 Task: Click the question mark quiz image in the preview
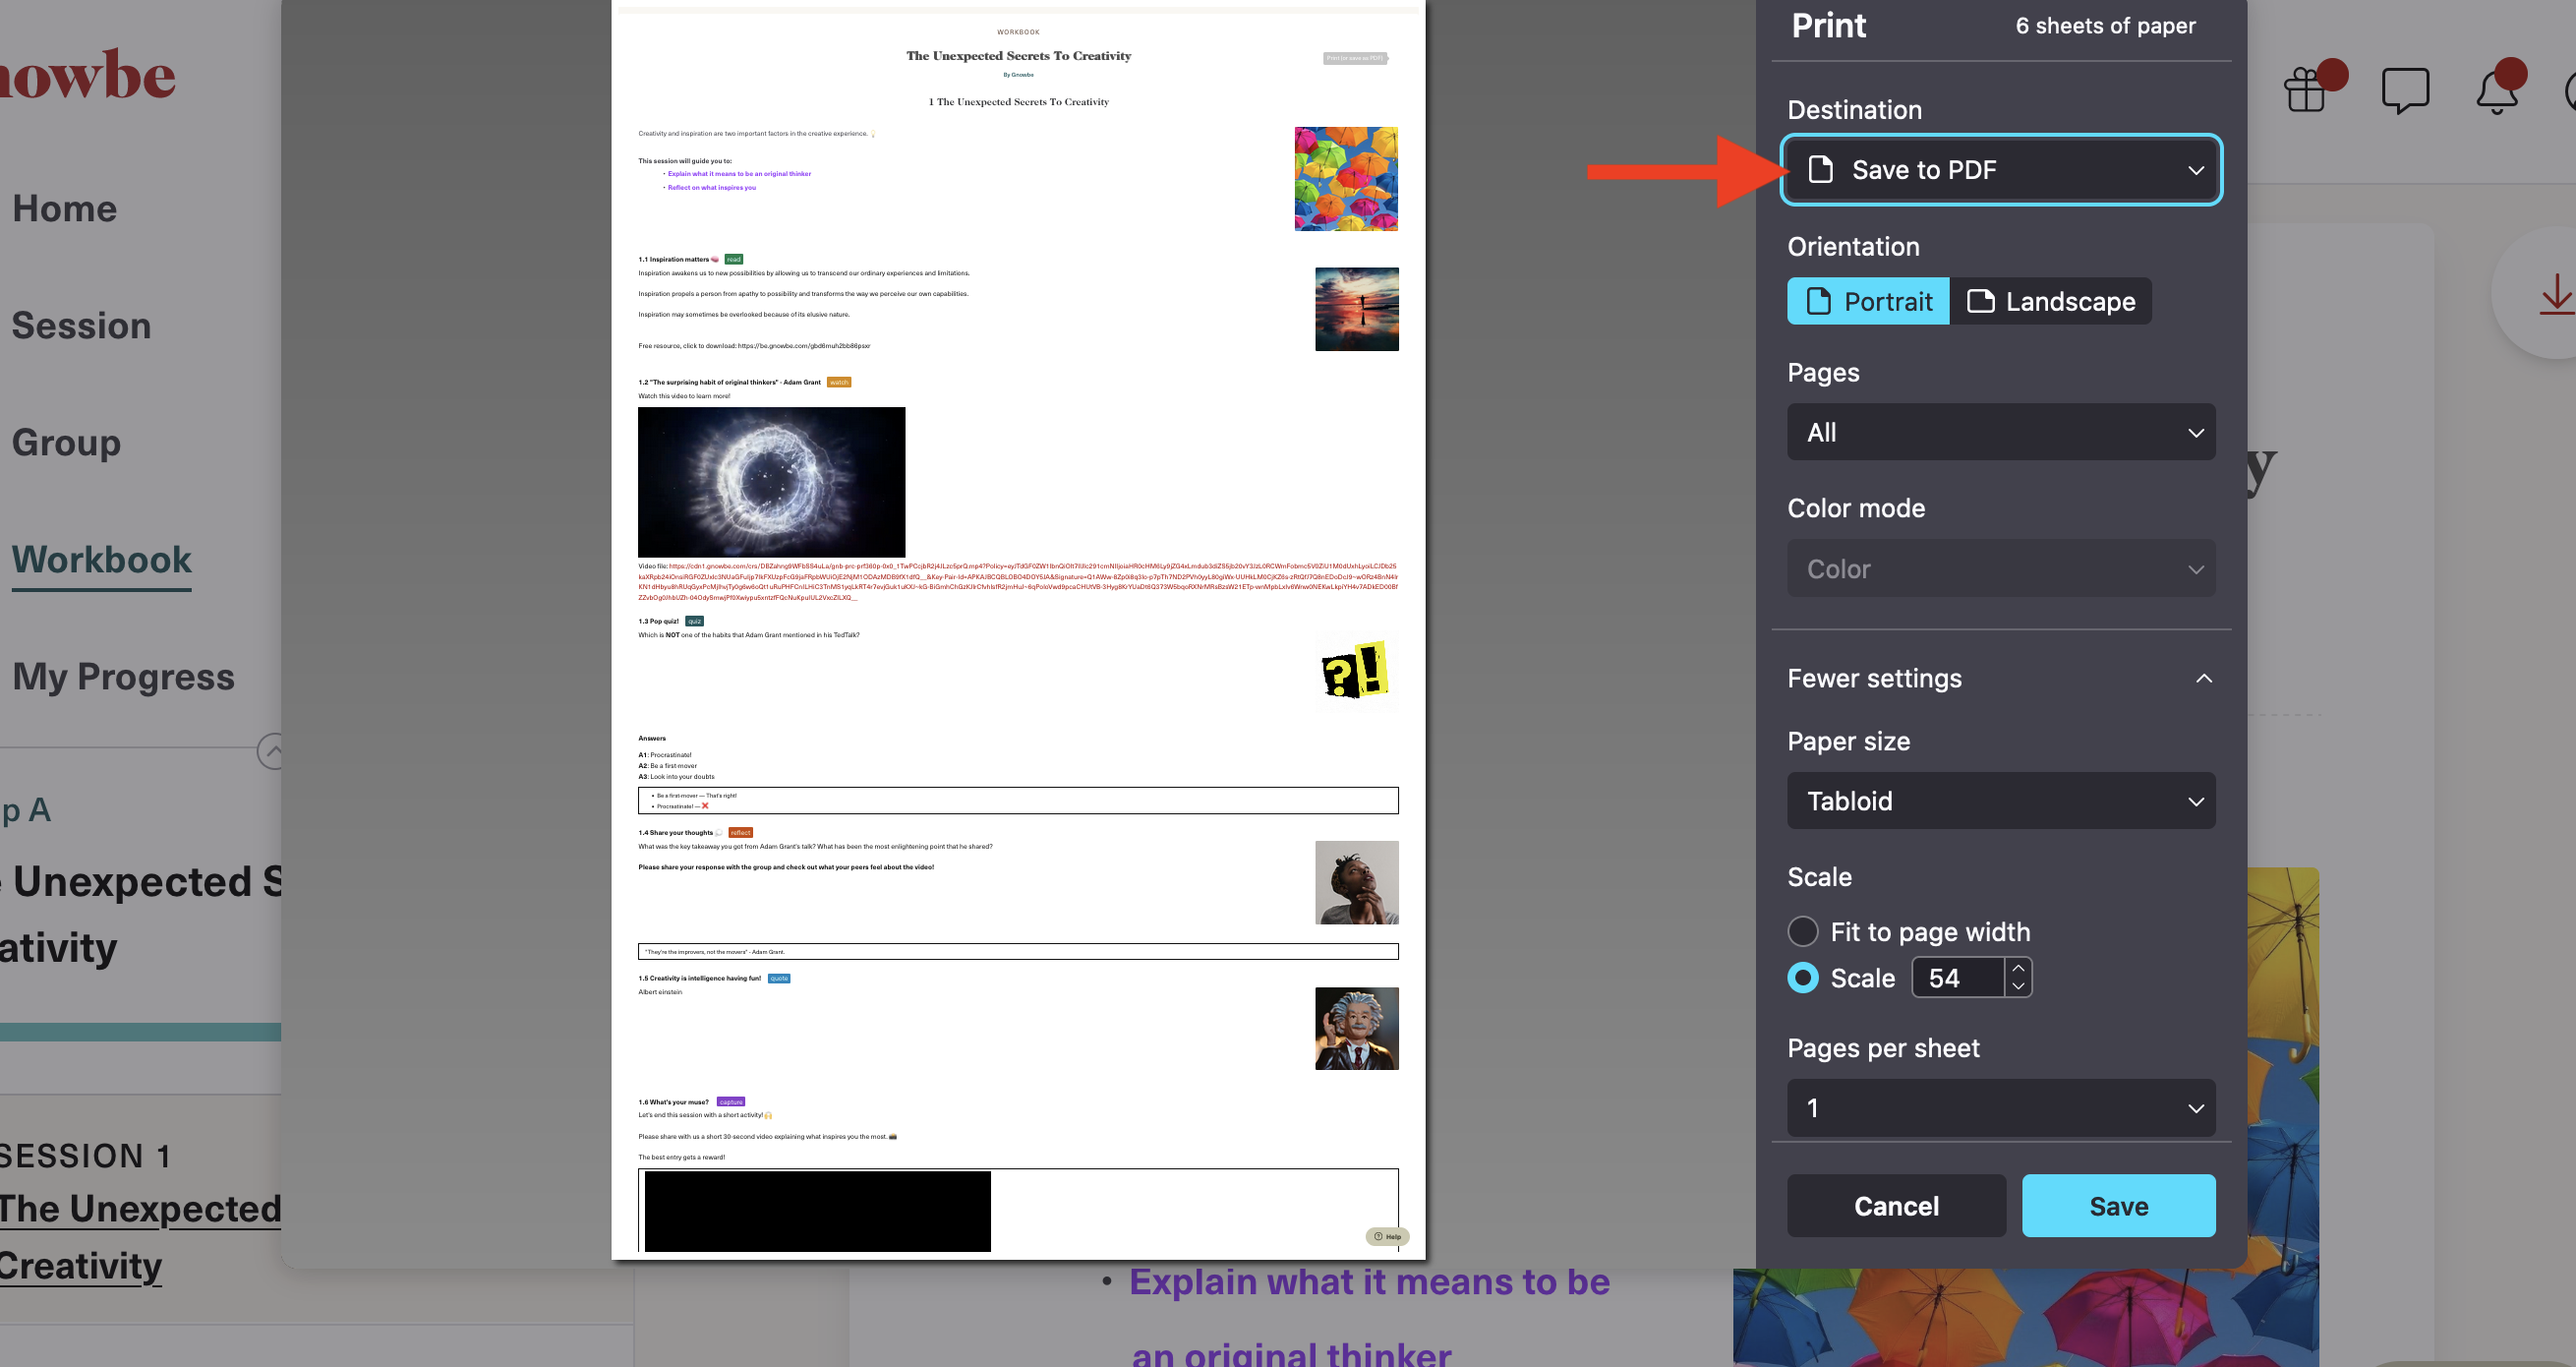pyautogui.click(x=1355, y=669)
